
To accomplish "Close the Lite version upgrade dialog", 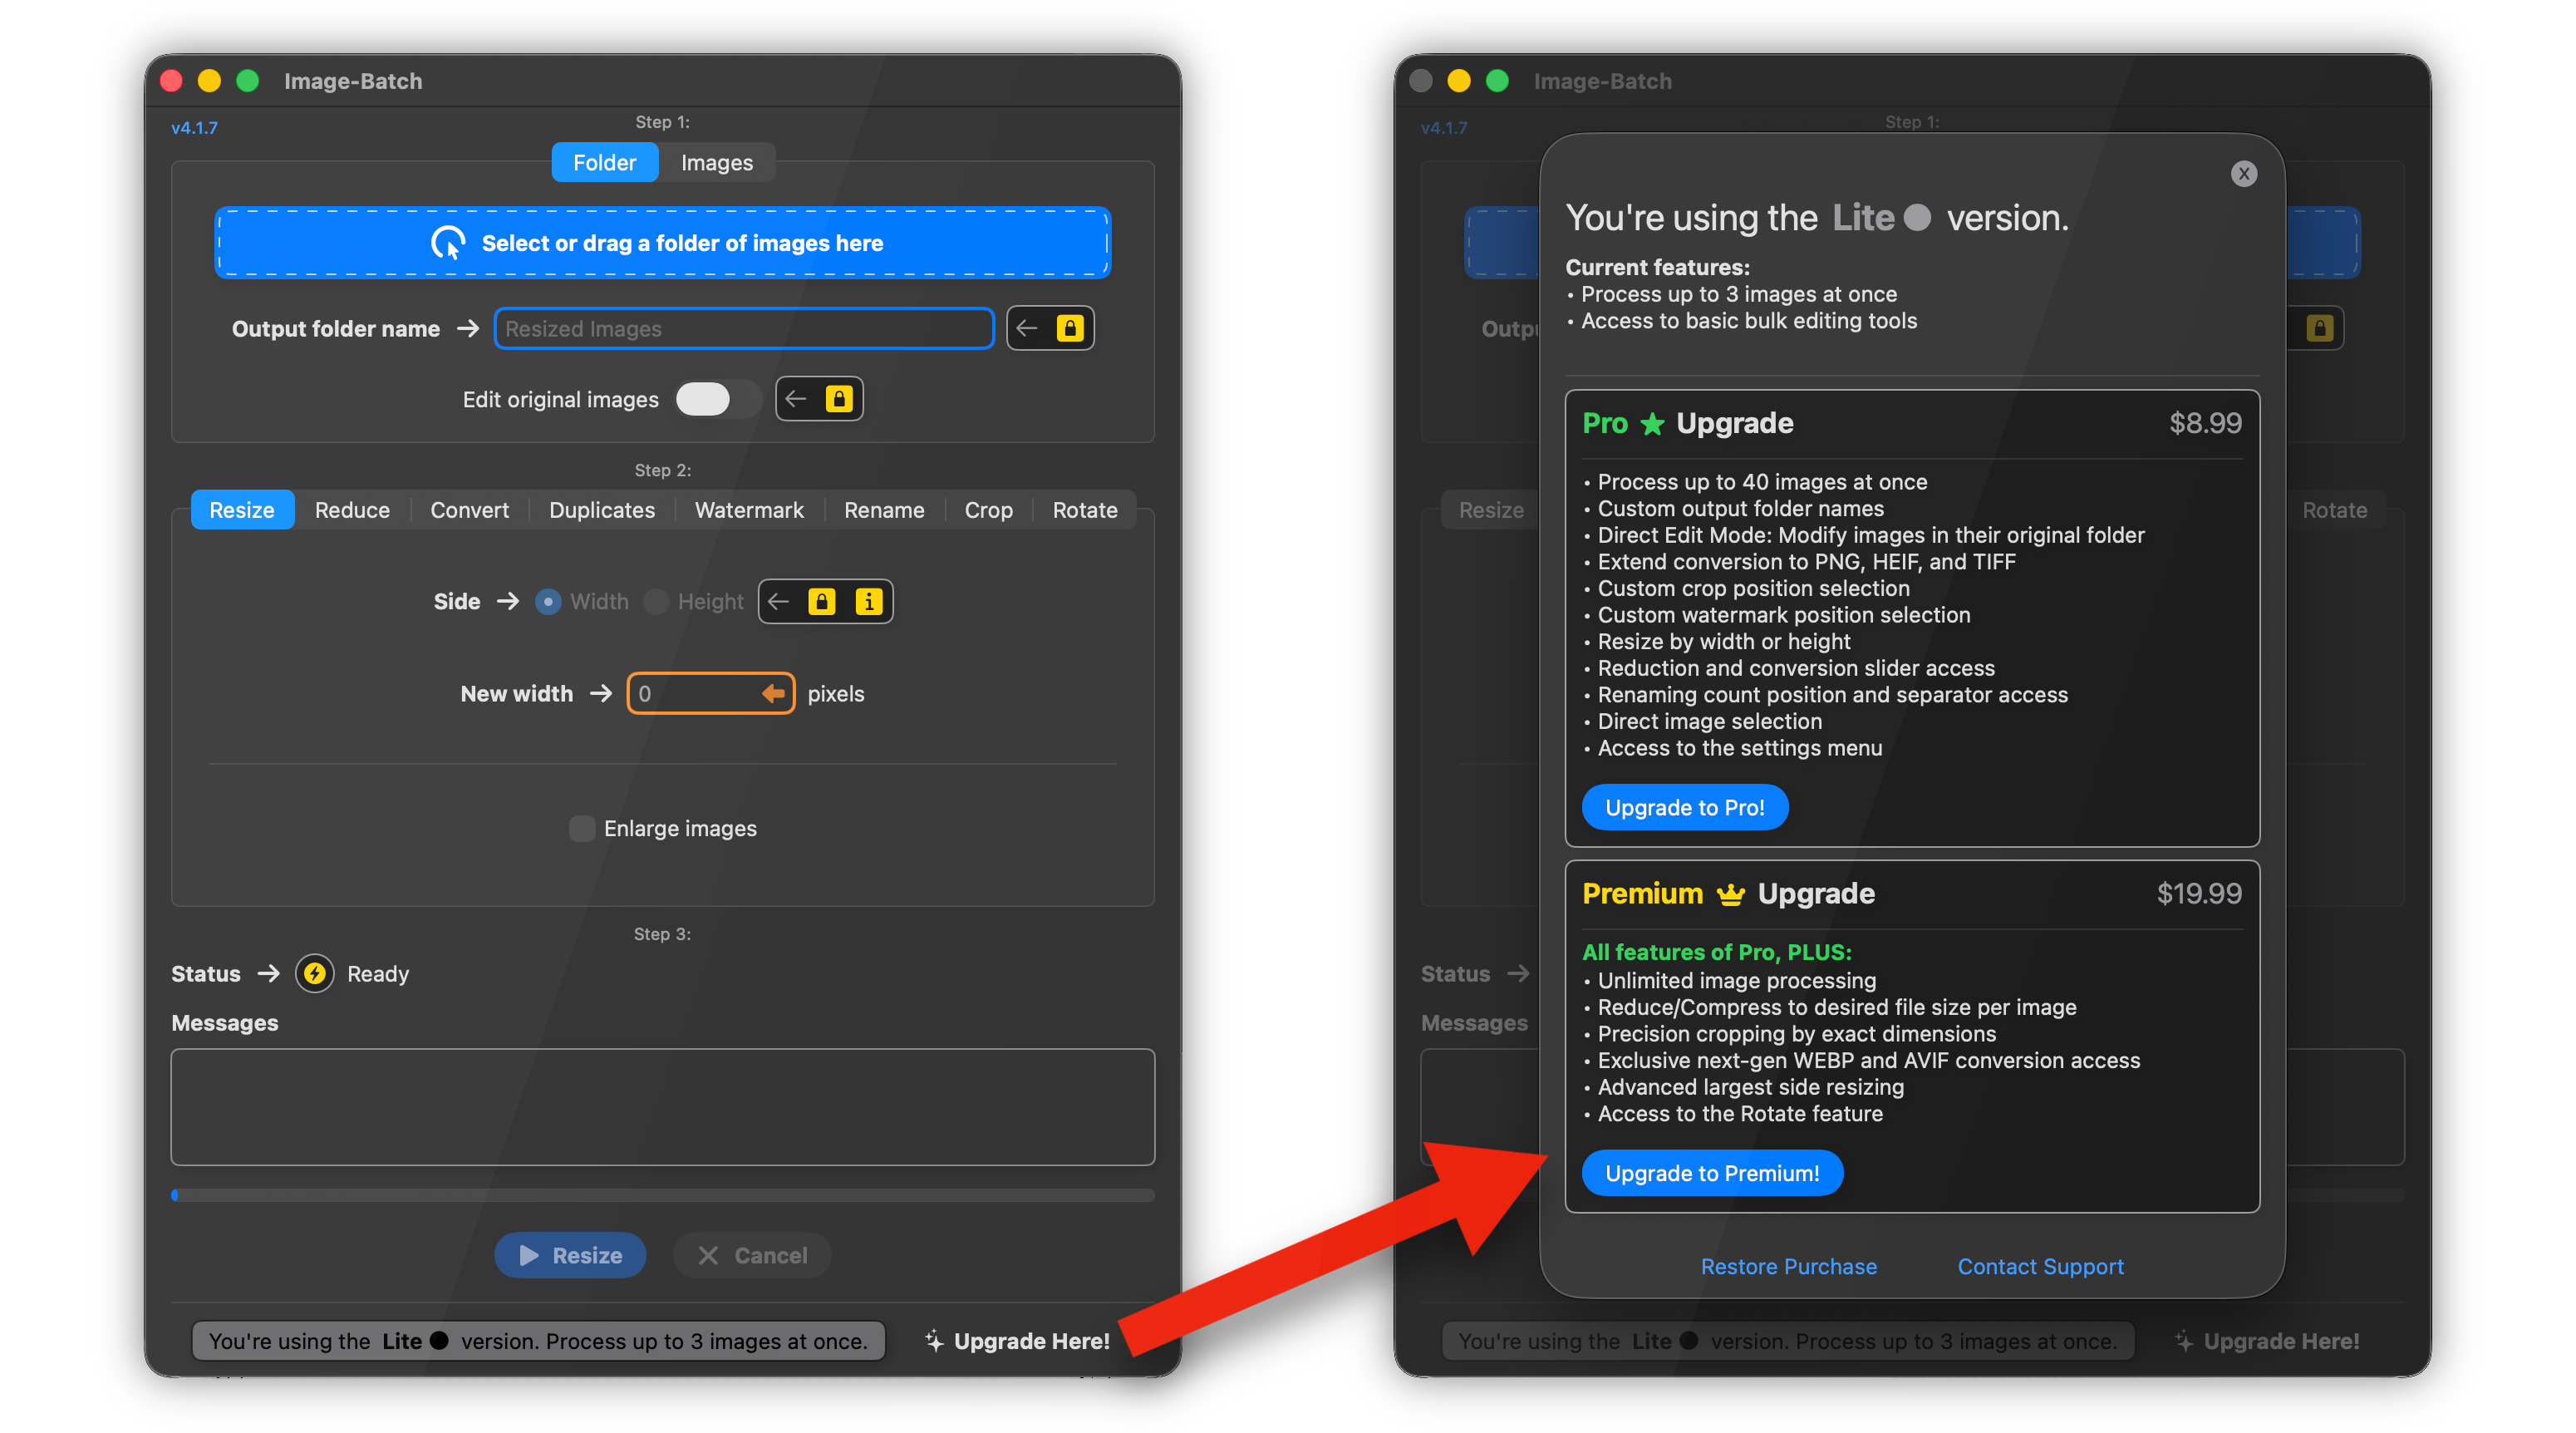I will [2244, 174].
